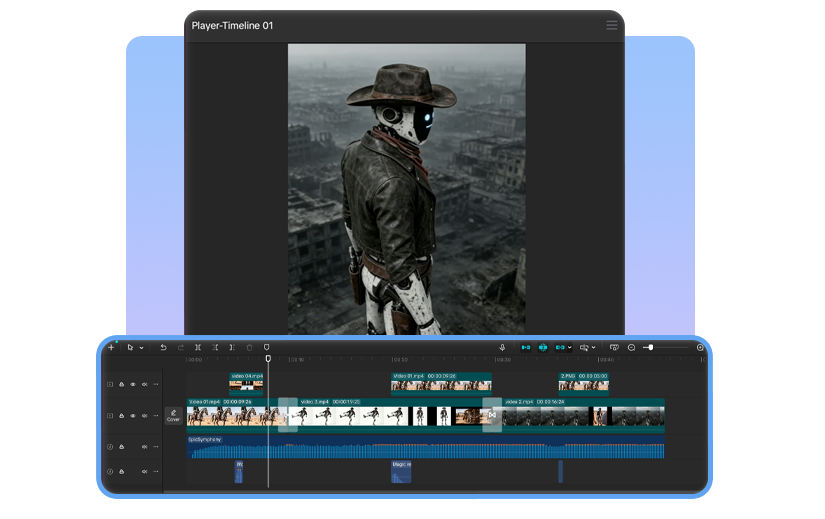
Task: Open more options for main video track
Action: pos(156,416)
